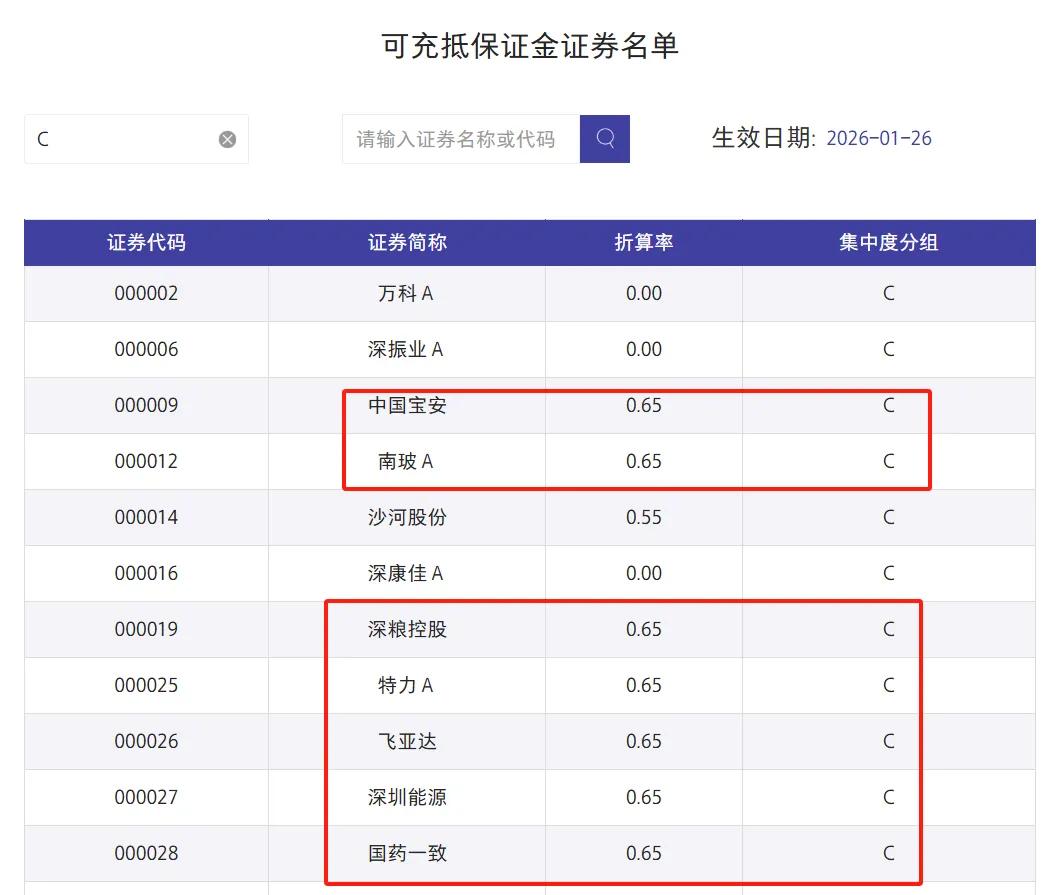This screenshot has width=1044, height=895.
Task: Select code 000002
Action: point(146,293)
